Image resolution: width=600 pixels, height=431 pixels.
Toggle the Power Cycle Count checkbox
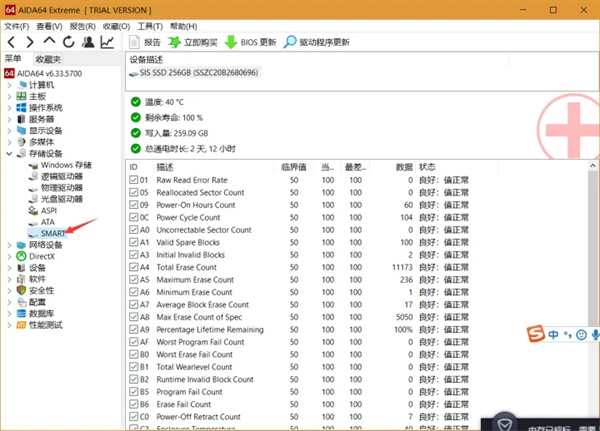tap(135, 217)
